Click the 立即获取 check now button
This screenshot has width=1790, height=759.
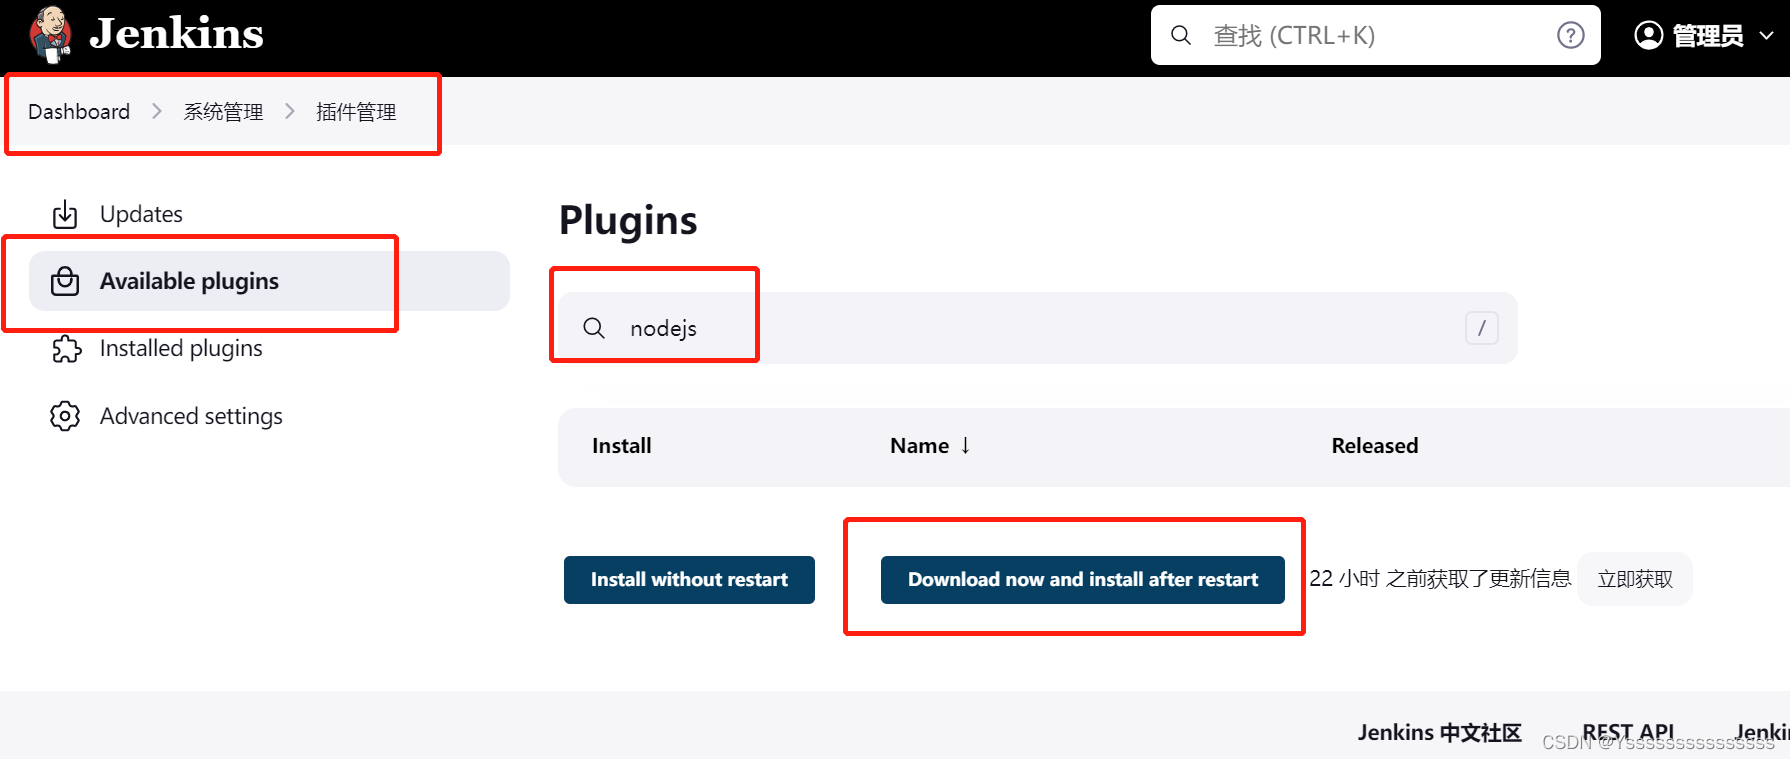(1634, 579)
